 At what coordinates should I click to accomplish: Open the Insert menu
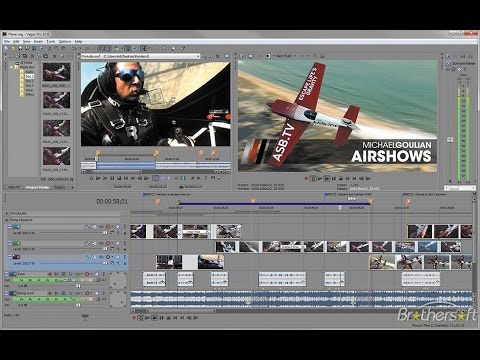pyautogui.click(x=38, y=41)
